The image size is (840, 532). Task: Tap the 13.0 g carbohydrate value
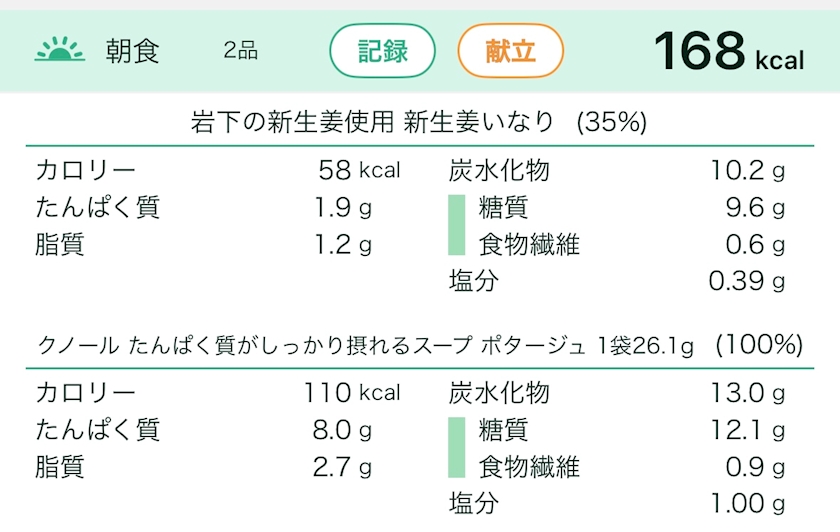click(x=747, y=393)
